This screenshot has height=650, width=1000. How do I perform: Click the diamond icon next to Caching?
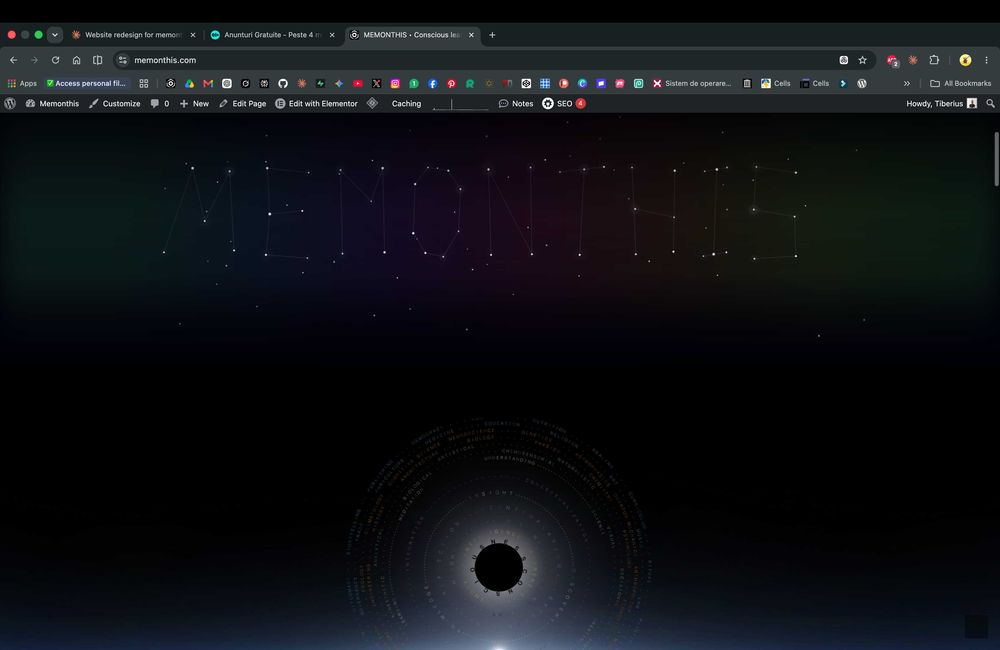(372, 103)
